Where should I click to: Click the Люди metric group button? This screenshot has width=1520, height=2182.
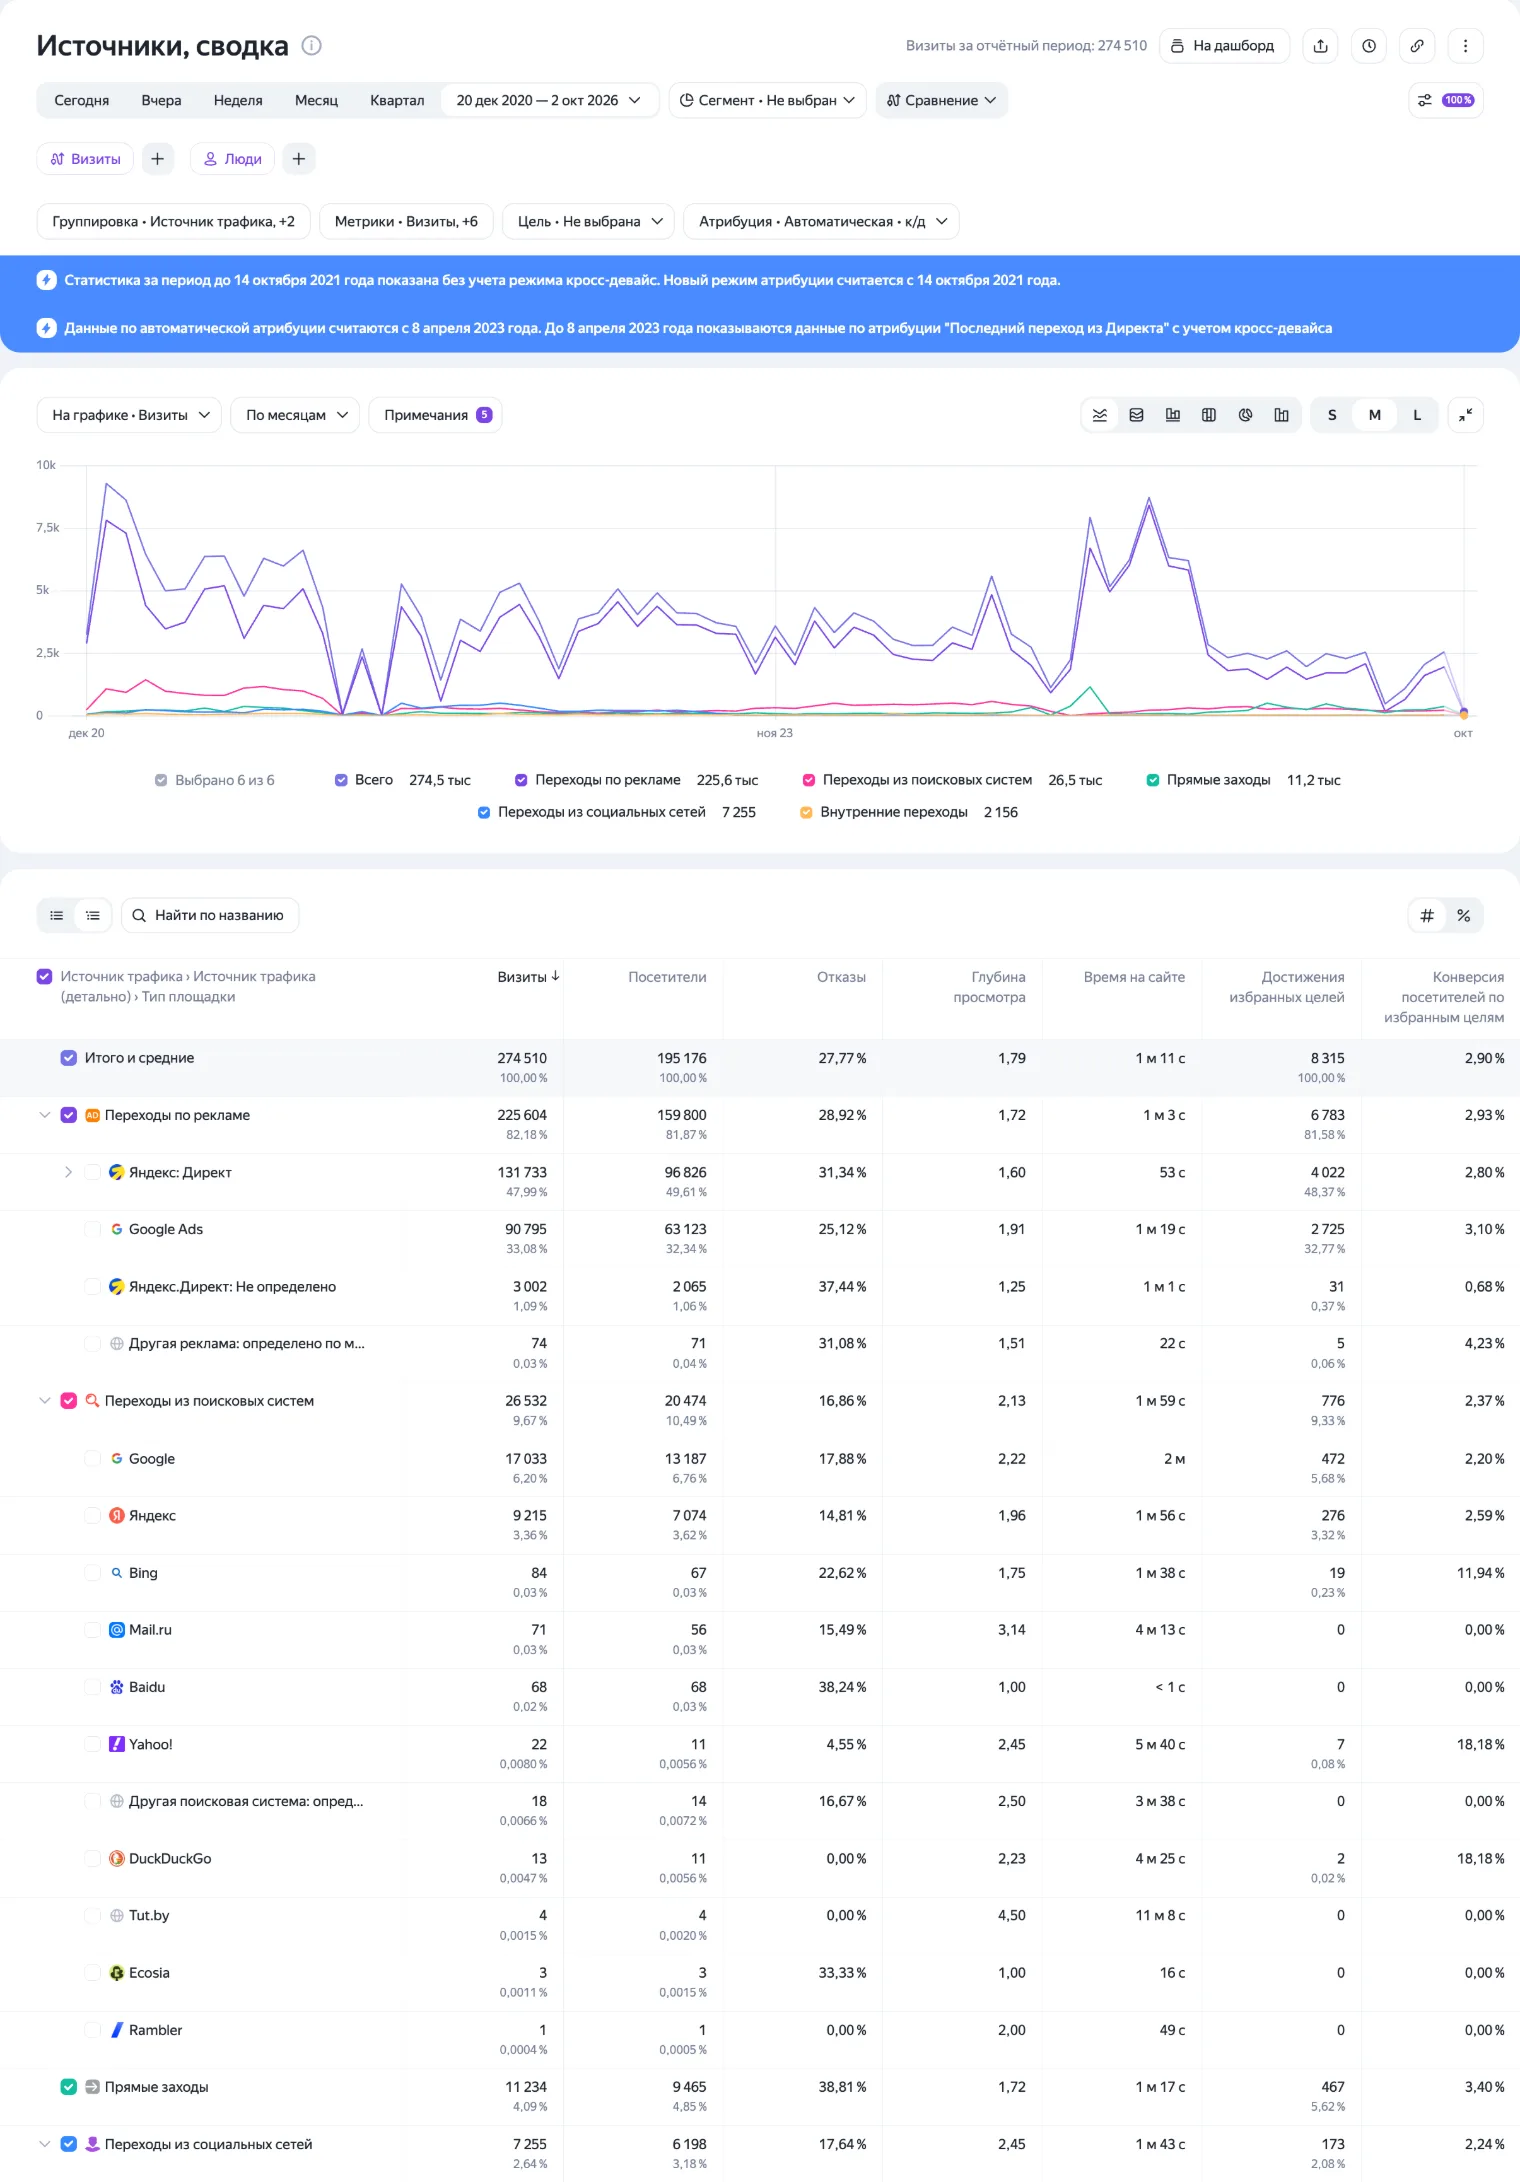pos(232,159)
